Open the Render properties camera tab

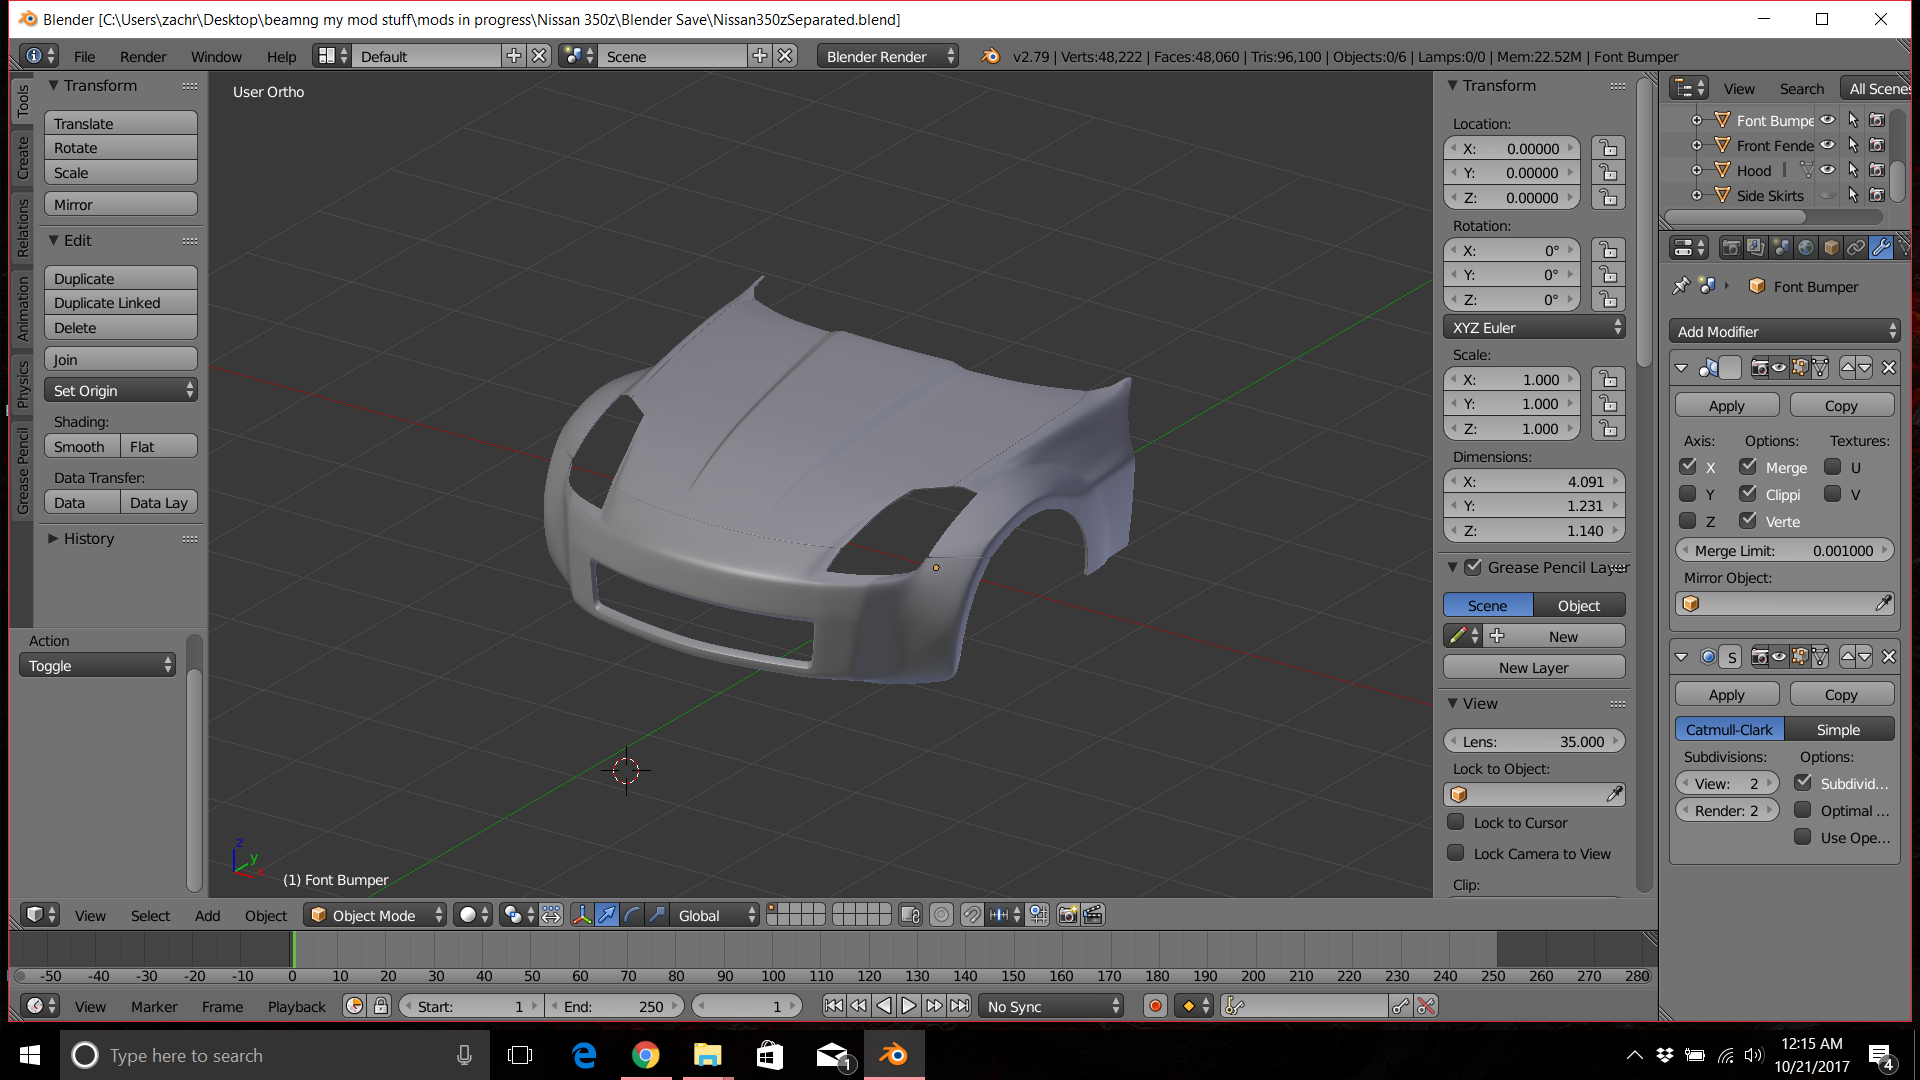1731,248
